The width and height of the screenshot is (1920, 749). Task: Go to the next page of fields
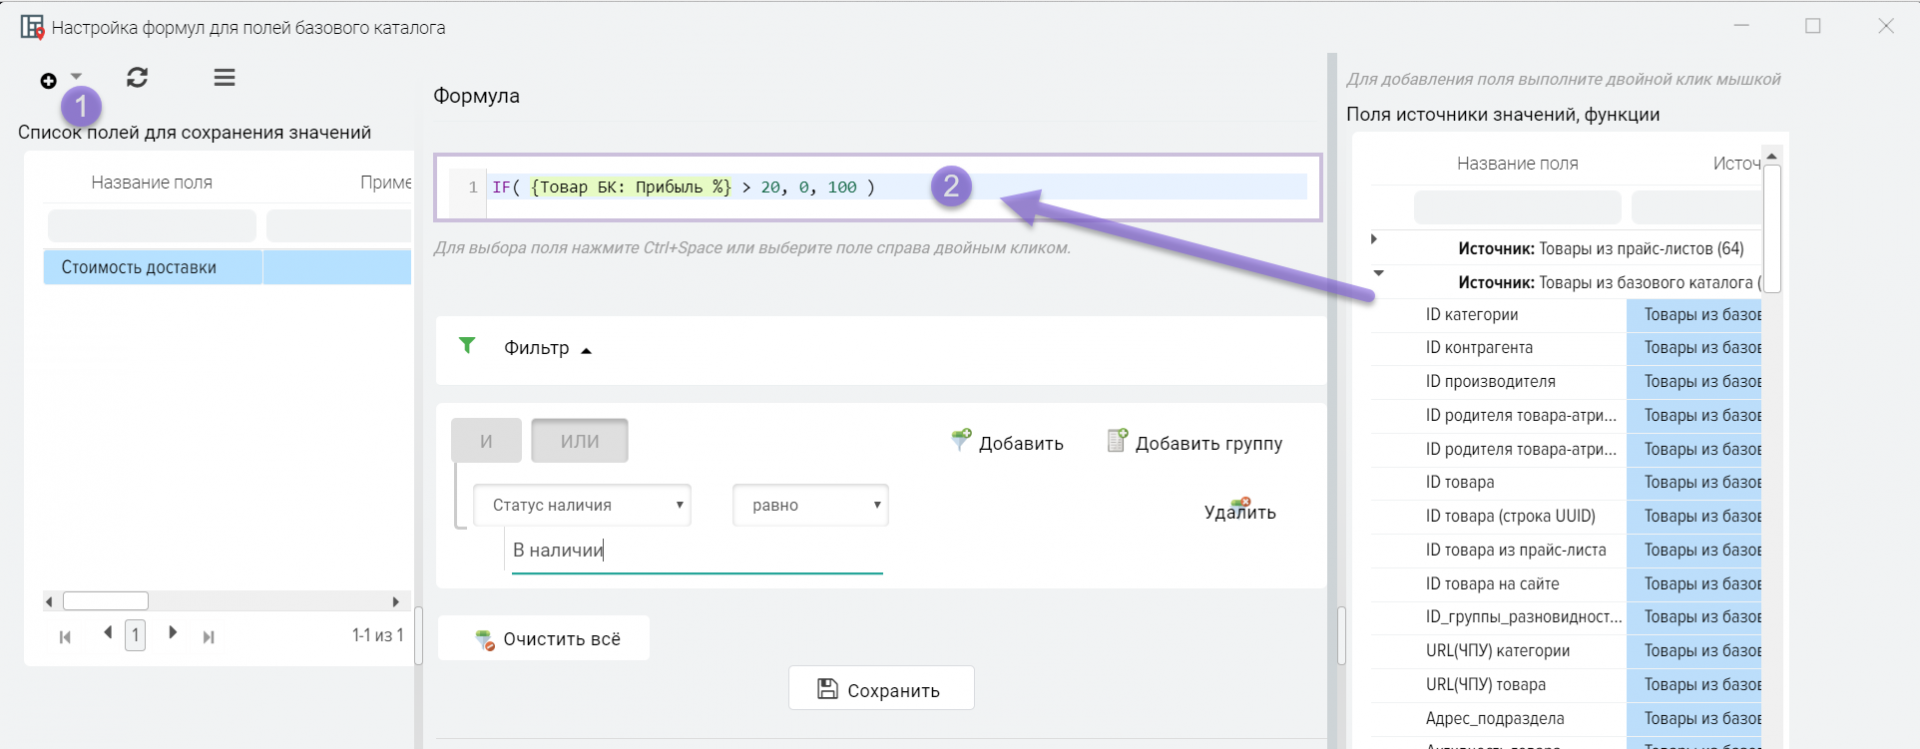coord(172,633)
